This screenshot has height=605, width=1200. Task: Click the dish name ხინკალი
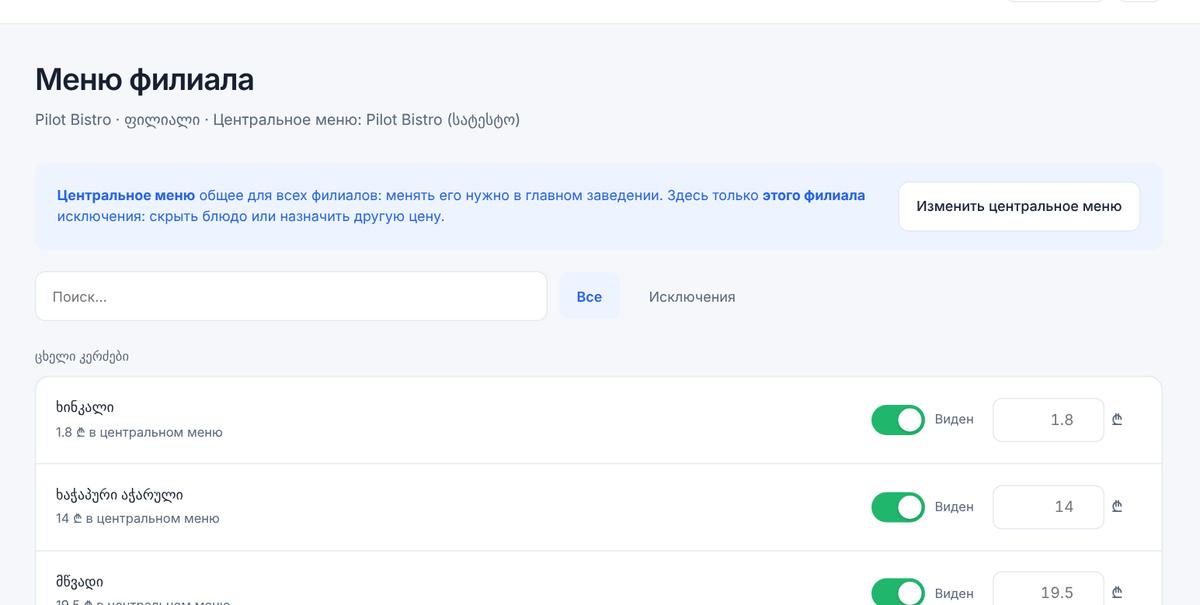tap(85, 407)
